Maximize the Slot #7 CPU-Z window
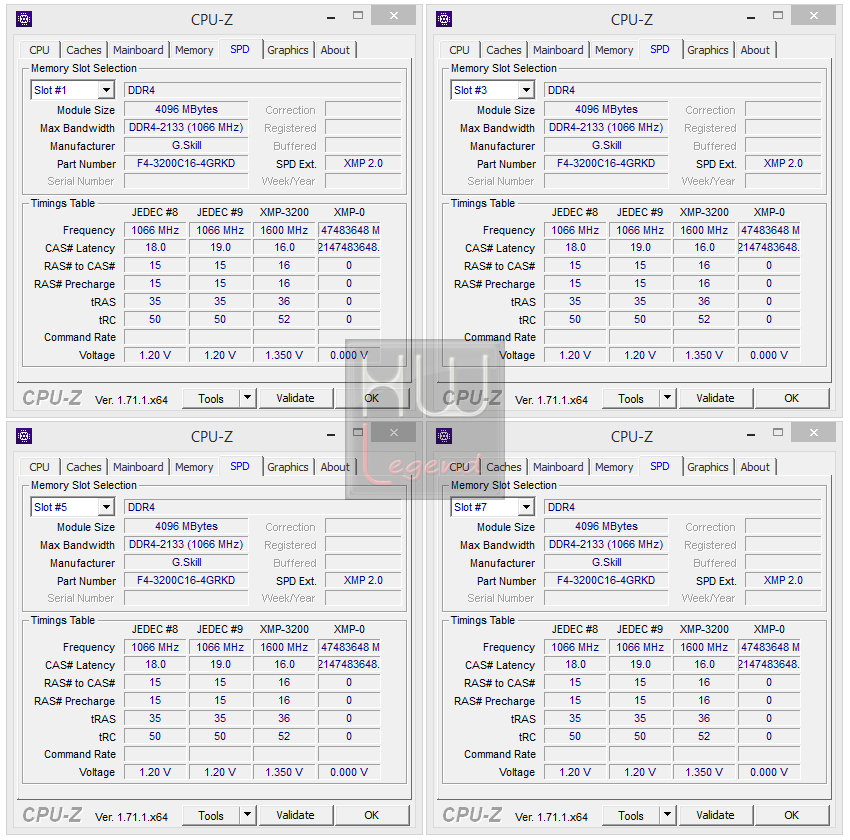850x840 pixels. coord(778,432)
